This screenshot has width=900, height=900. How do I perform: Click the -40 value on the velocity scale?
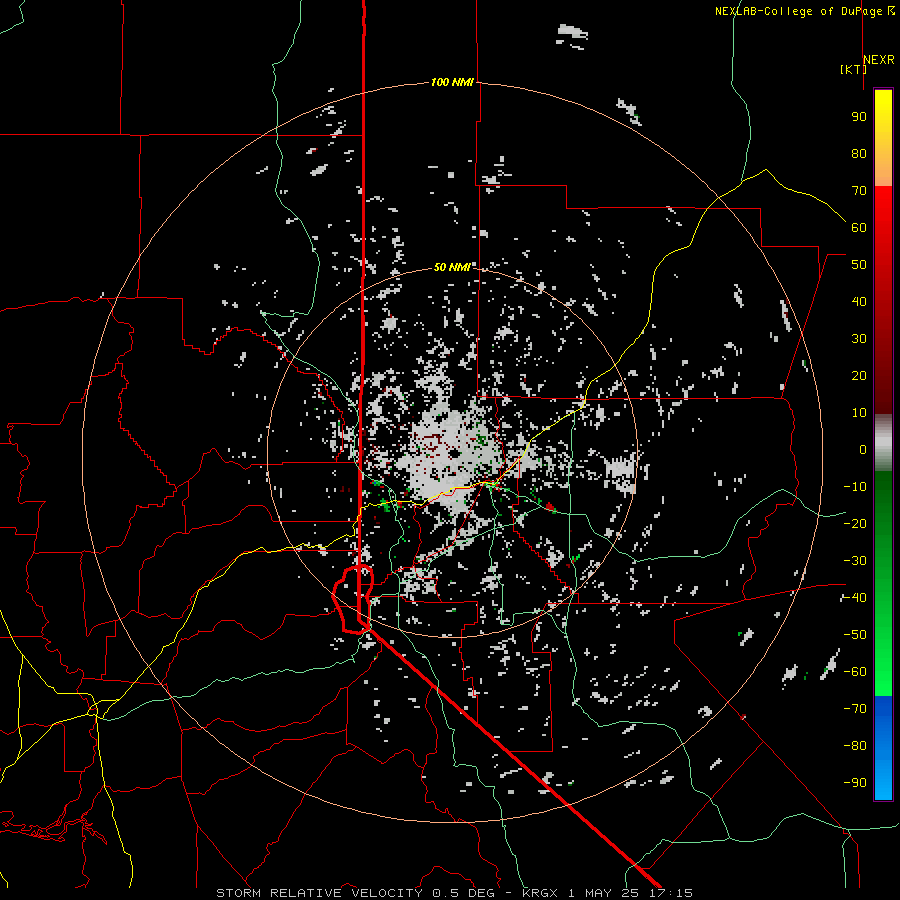(x=855, y=598)
